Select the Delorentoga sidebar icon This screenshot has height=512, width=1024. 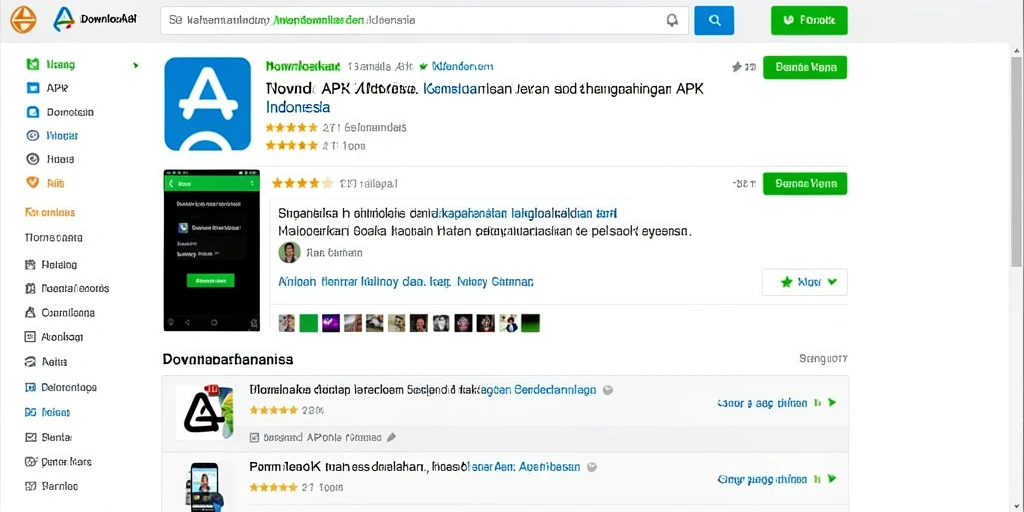(30, 387)
